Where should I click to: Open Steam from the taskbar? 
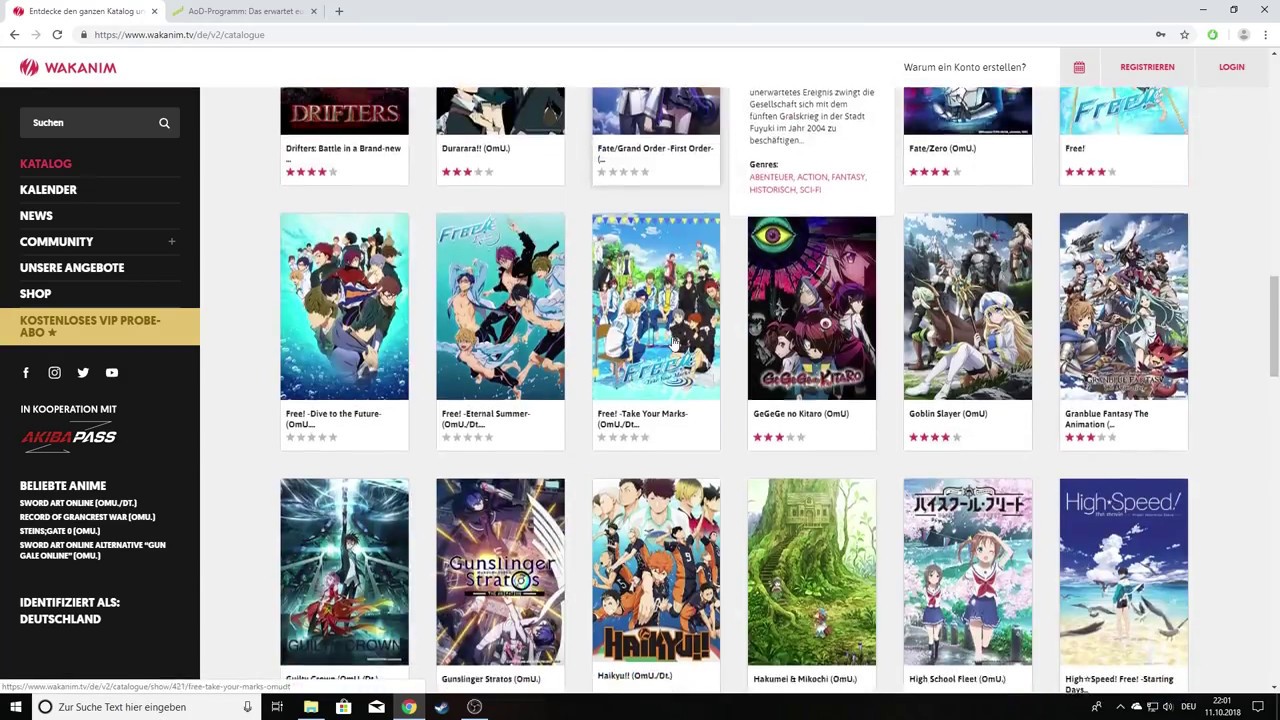click(441, 707)
